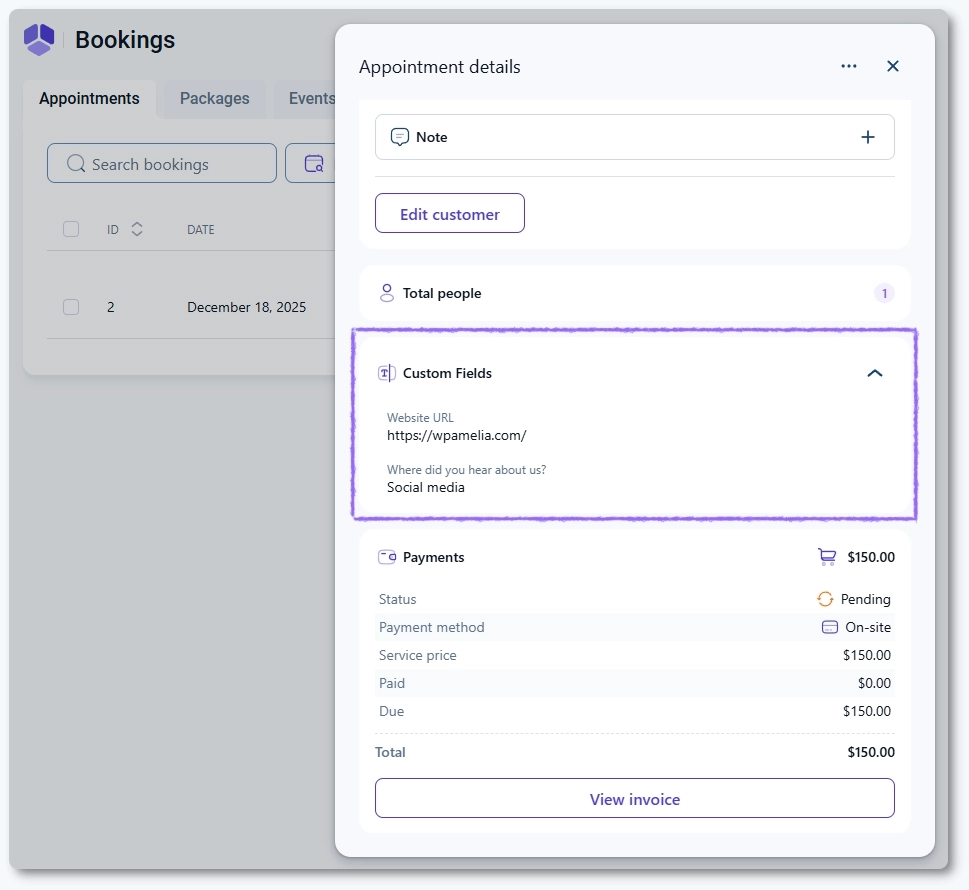Click the Paid $0.00 value
Image resolution: width=969 pixels, height=890 pixels.
874,683
